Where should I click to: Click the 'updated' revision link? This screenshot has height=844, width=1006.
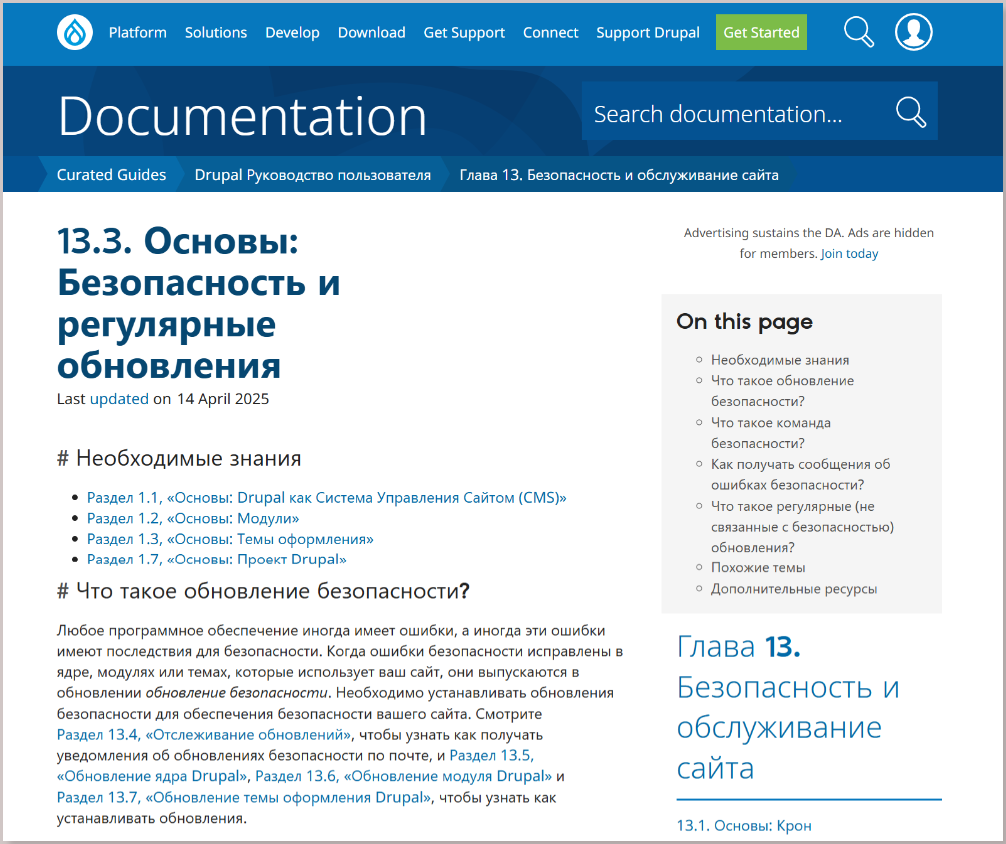pos(119,399)
